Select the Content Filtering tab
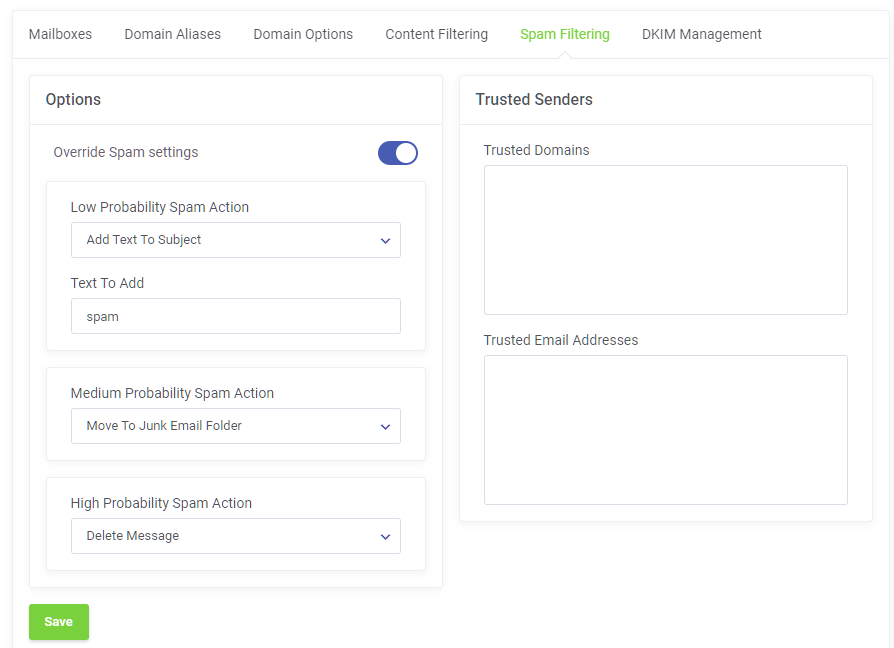The height and width of the screenshot is (648, 894). tap(436, 34)
